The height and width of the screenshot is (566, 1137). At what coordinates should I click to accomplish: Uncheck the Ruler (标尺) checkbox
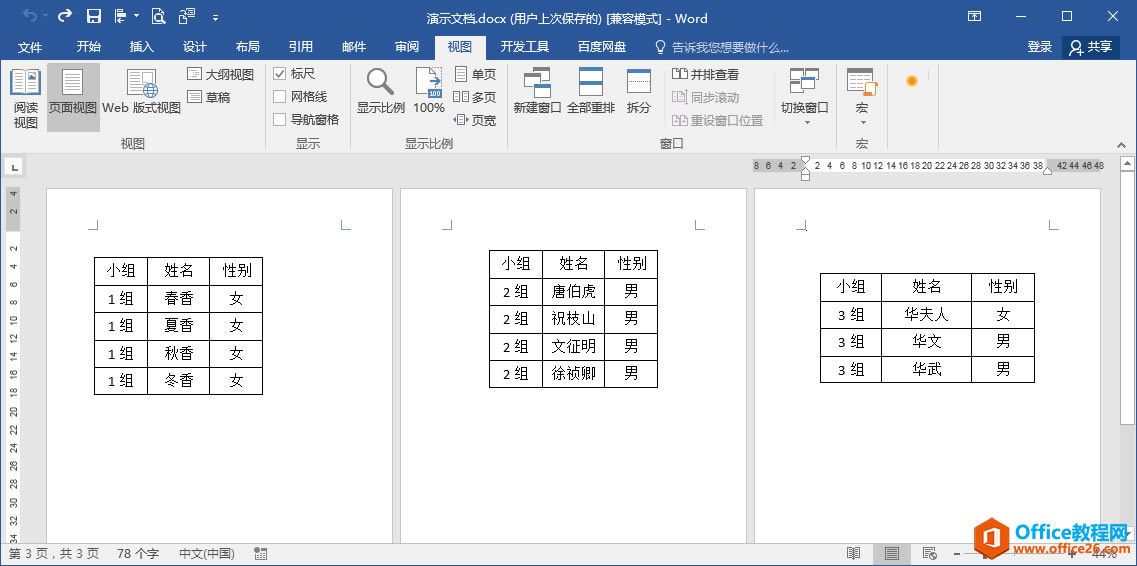[279, 74]
